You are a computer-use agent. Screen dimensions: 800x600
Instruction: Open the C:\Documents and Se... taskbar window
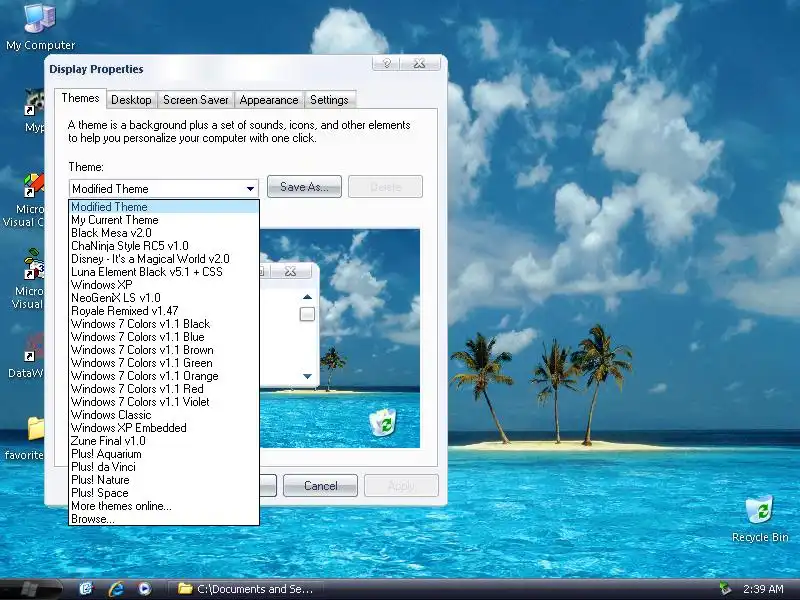[x=247, y=589]
